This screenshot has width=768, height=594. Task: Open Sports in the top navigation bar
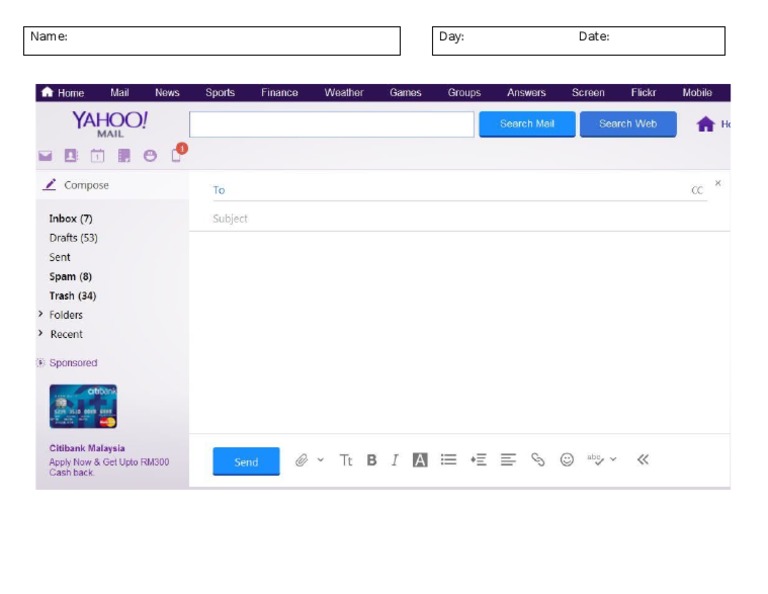220,93
